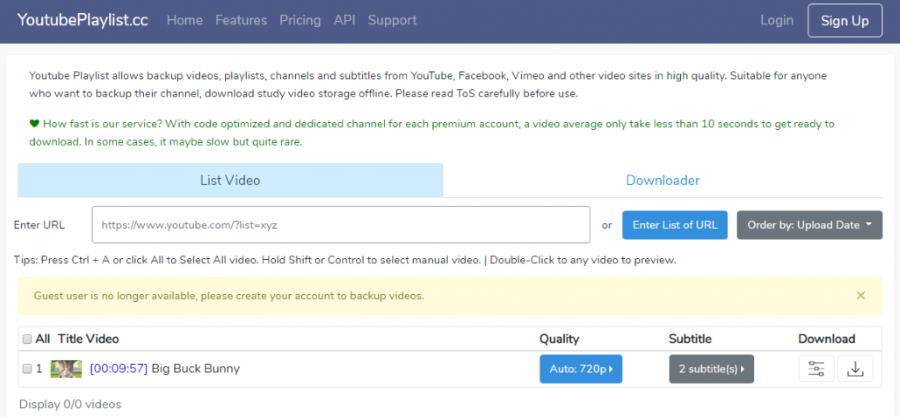Expand the Order by: Upload Date dropdown

pyautogui.click(x=809, y=225)
